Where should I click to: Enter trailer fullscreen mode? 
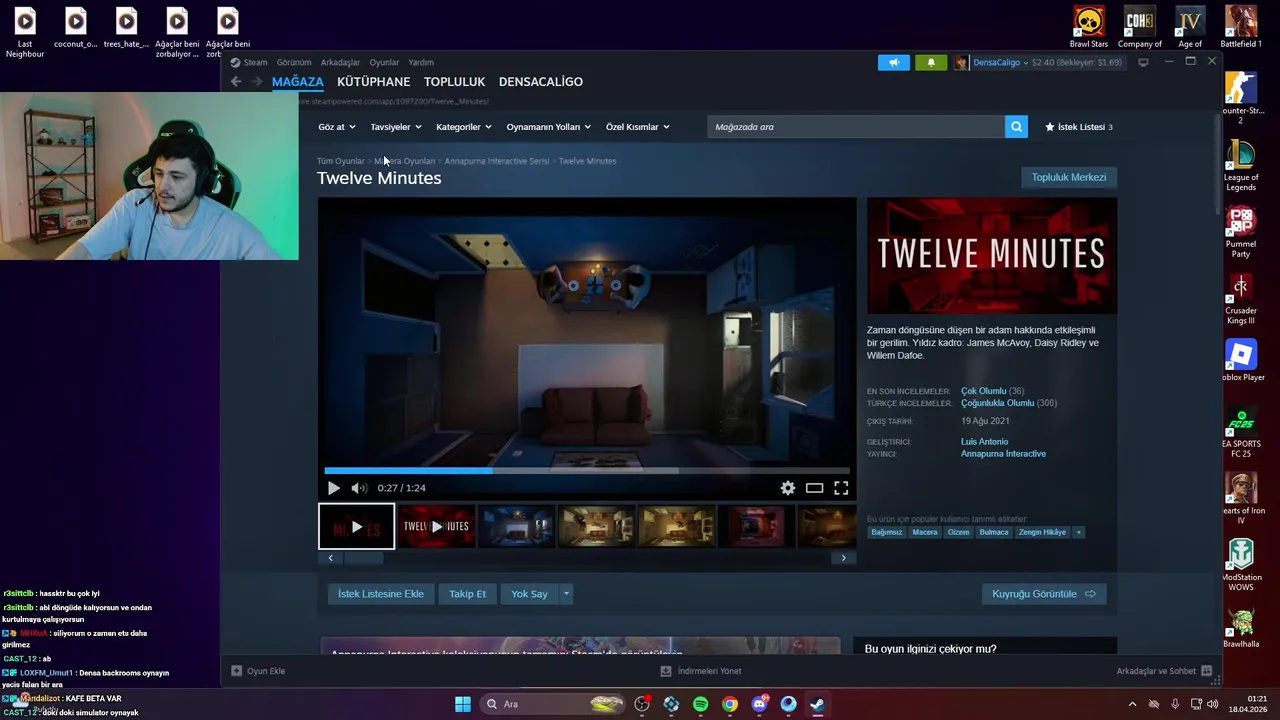click(x=841, y=488)
